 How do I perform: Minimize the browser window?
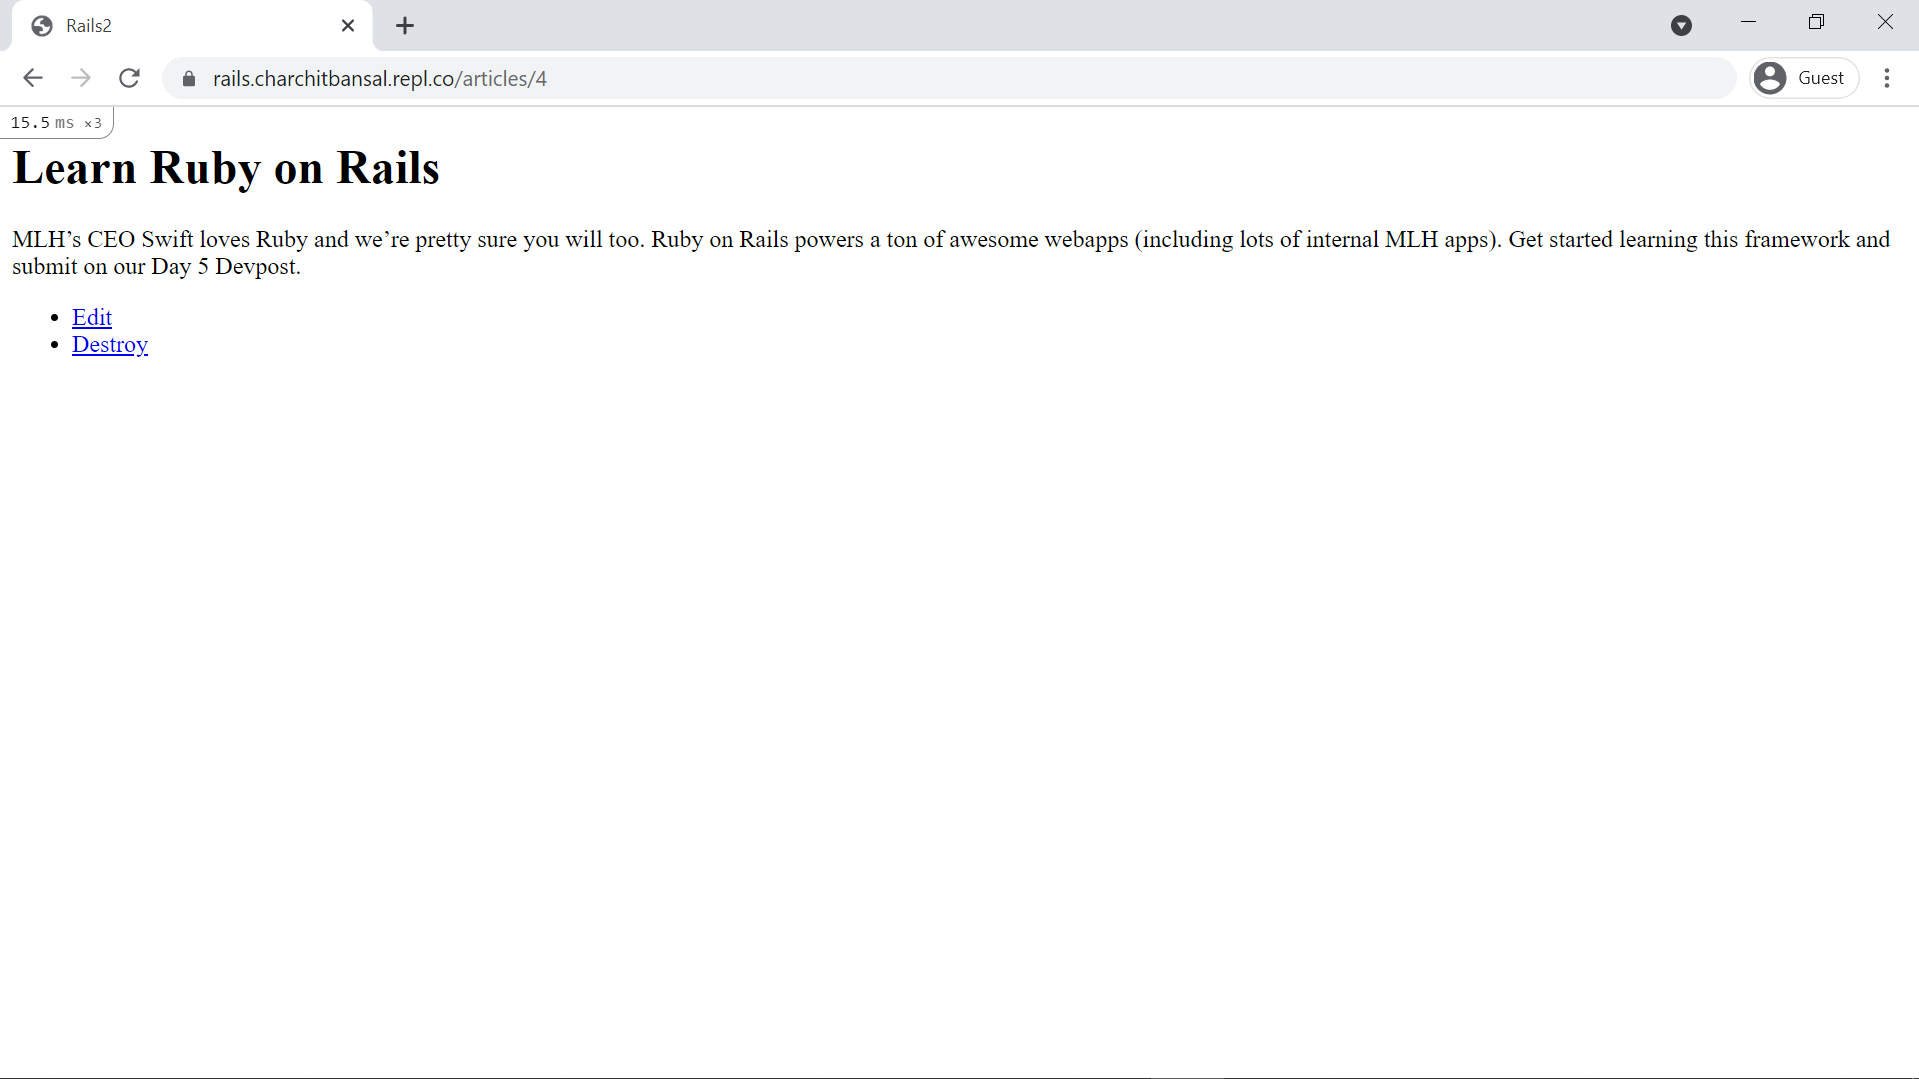[1748, 22]
